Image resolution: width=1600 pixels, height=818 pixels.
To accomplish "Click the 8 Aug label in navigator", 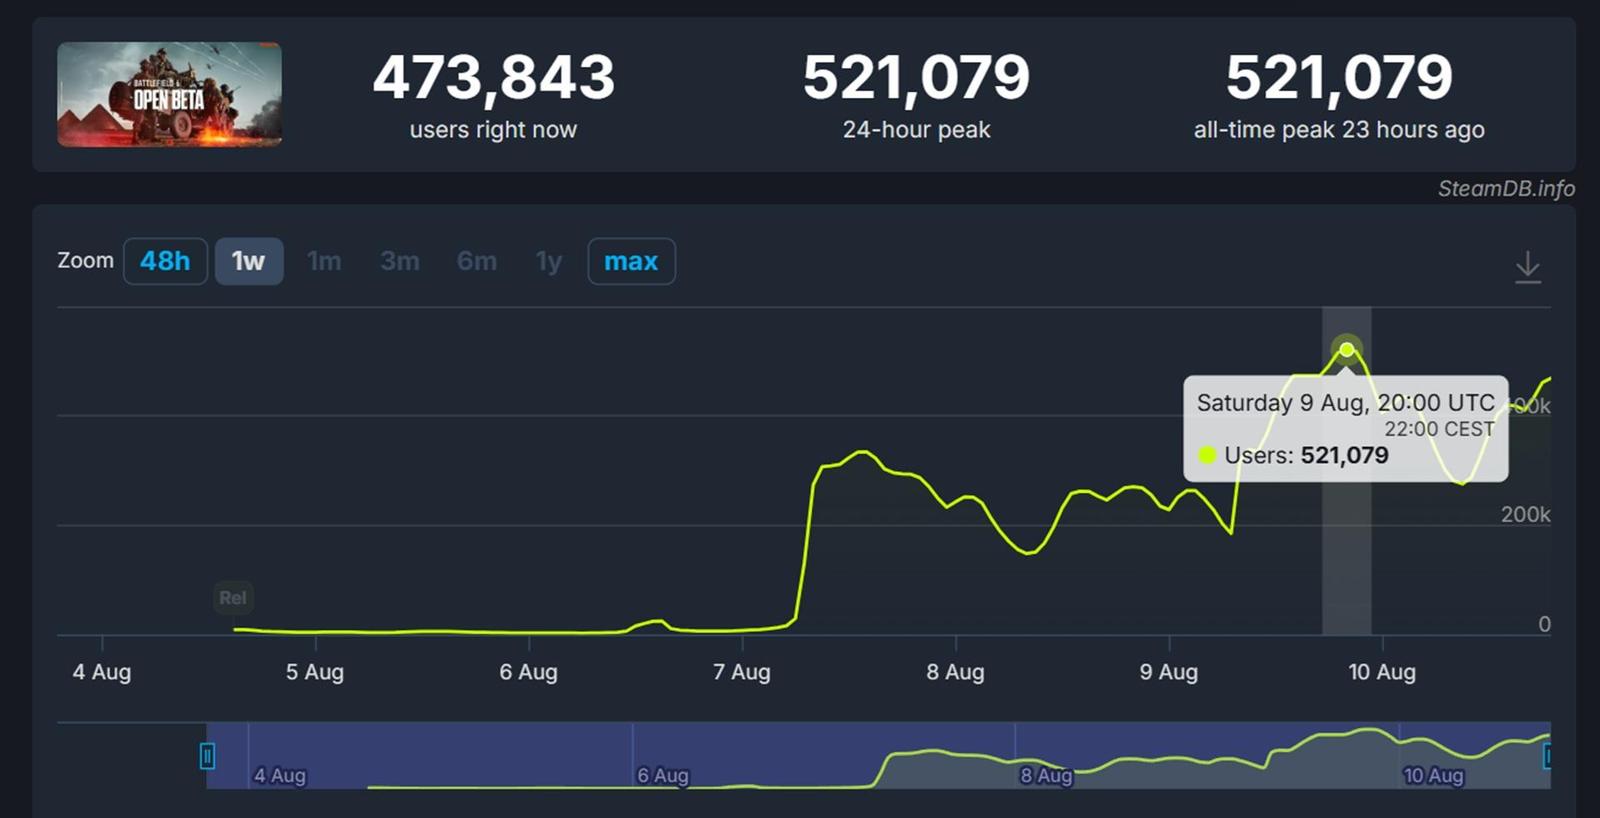I will point(1046,775).
